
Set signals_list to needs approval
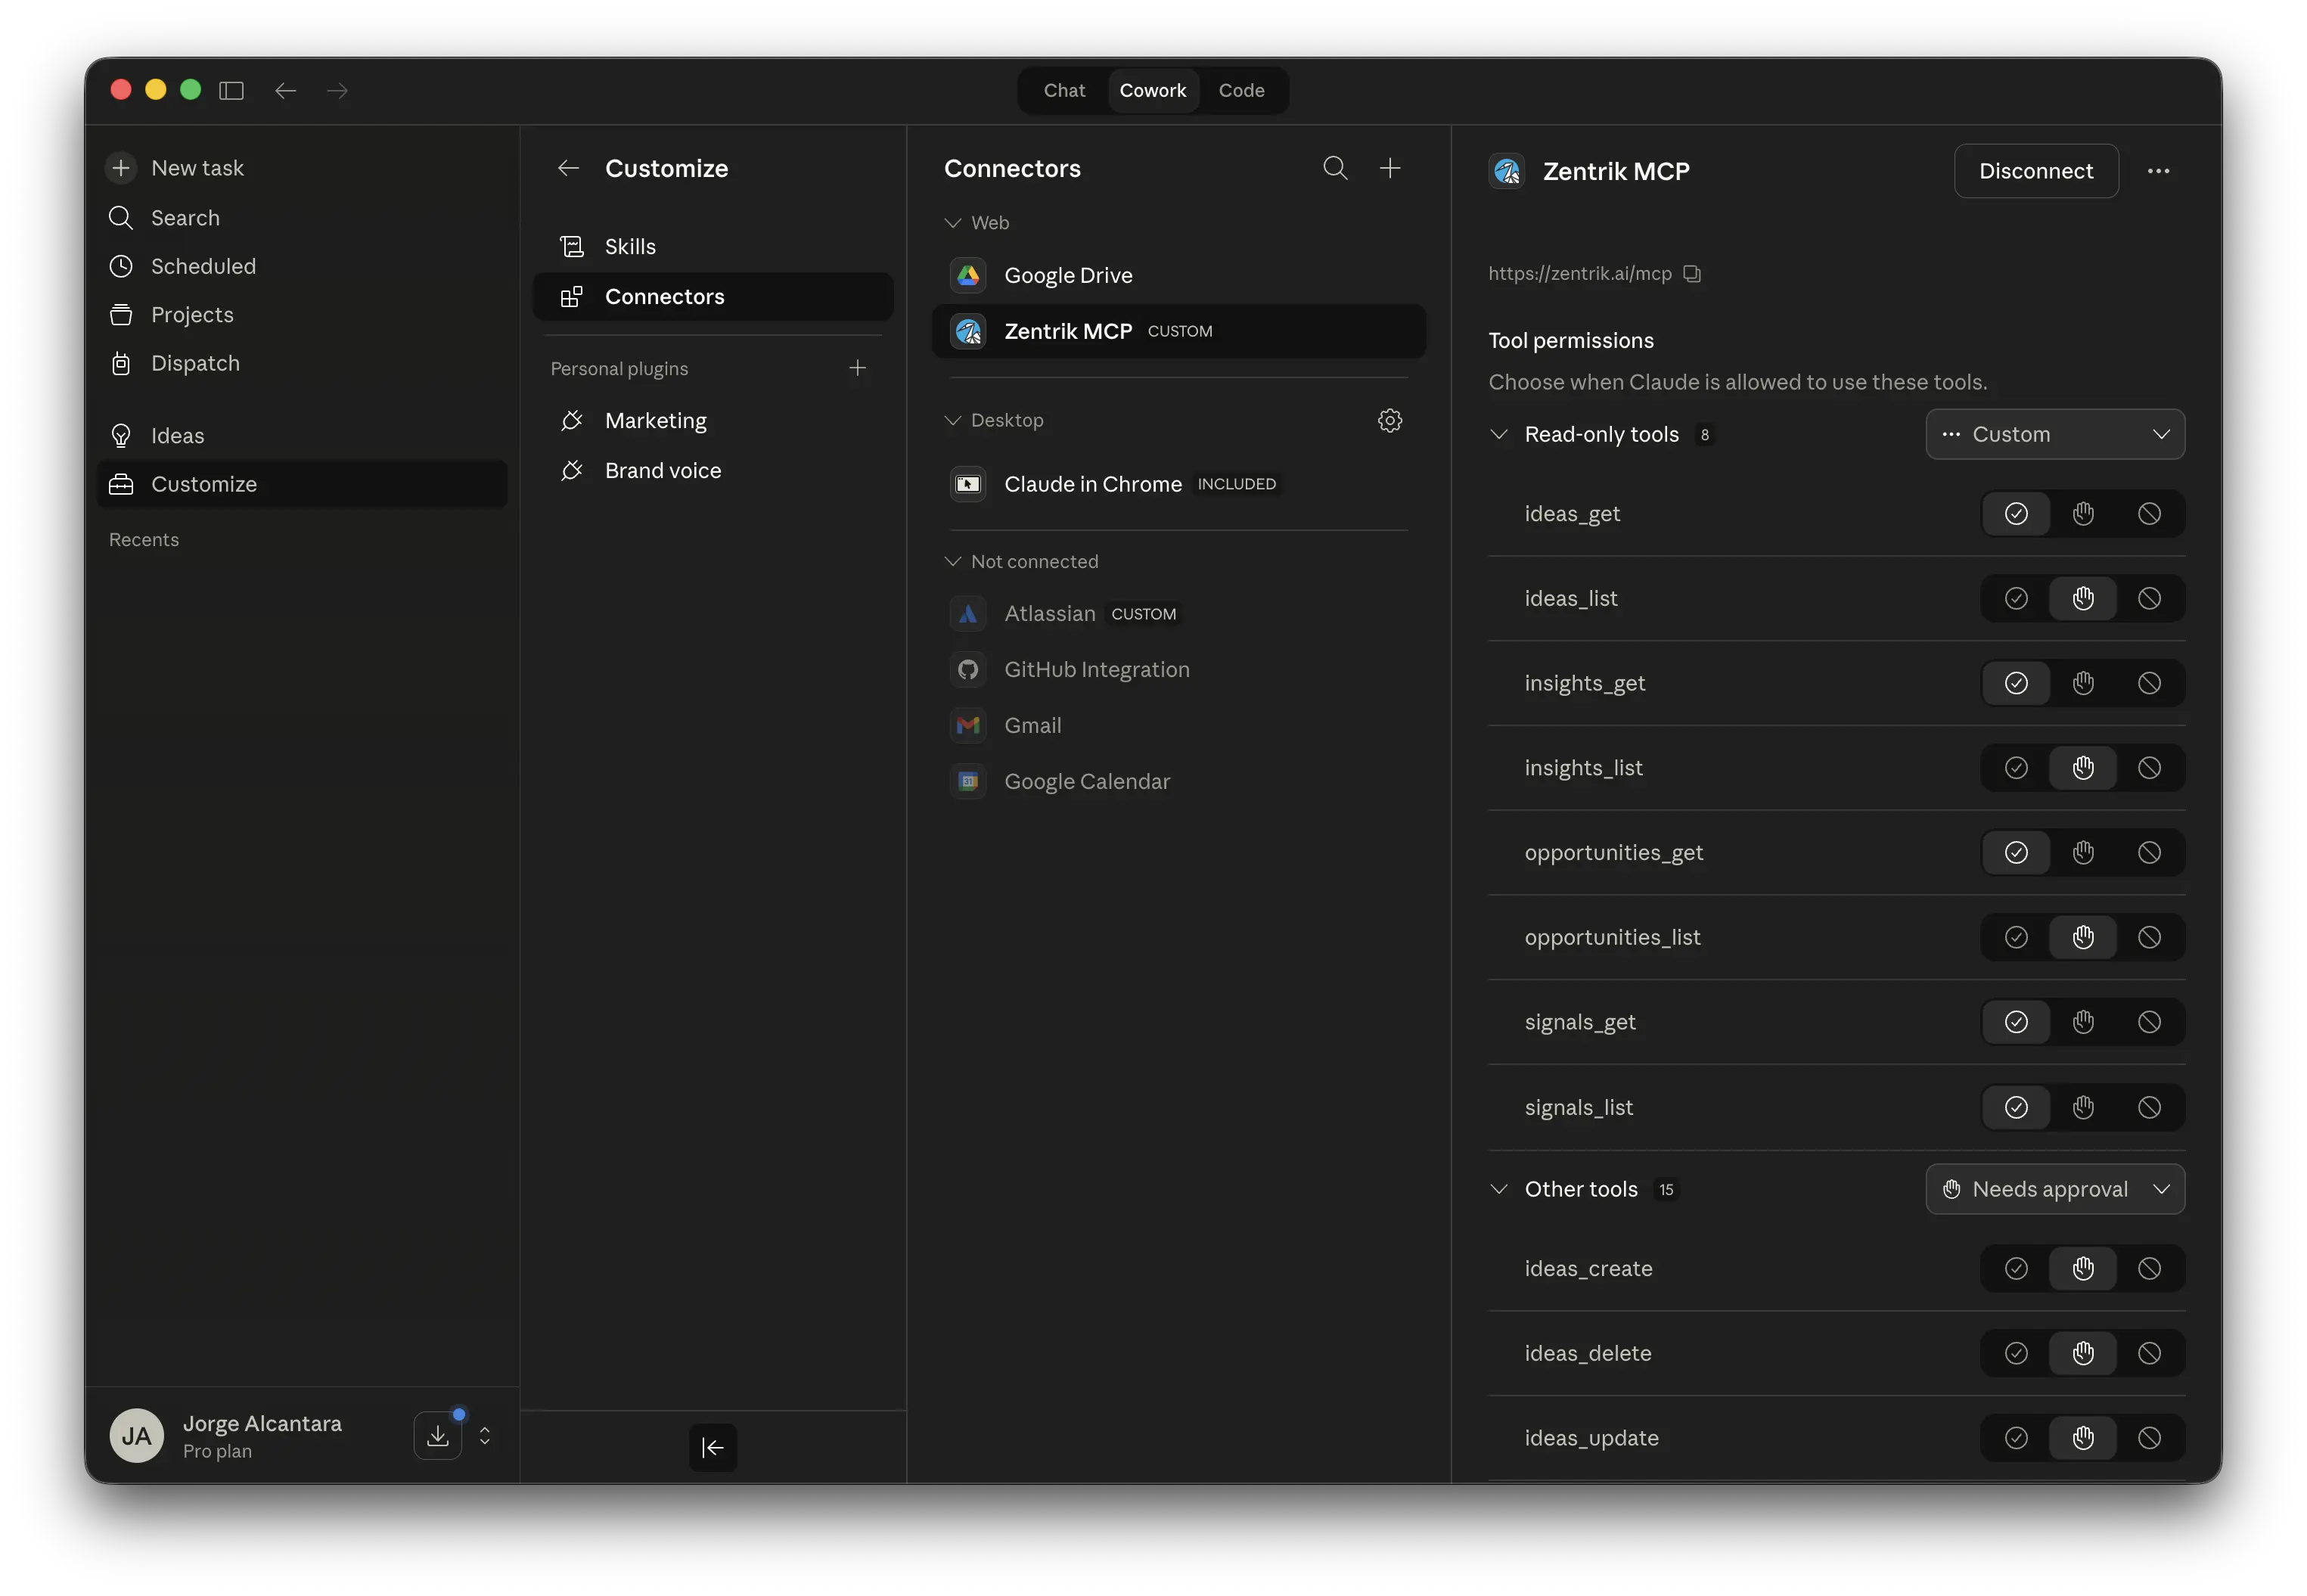coord(2083,1107)
